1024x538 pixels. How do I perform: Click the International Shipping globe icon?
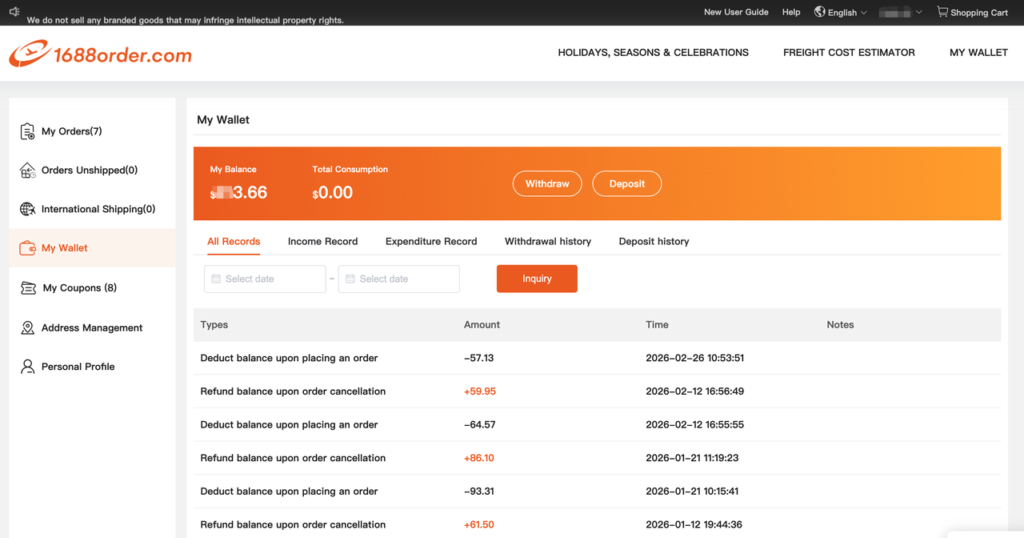tap(28, 209)
